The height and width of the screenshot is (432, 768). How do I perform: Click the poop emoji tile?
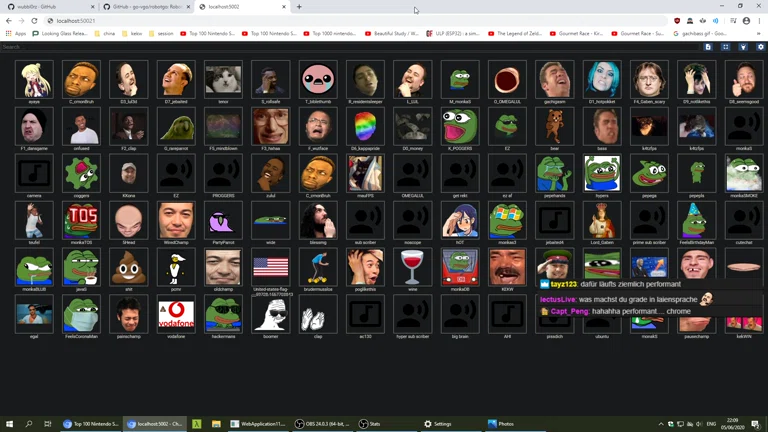pyautogui.click(x=129, y=267)
